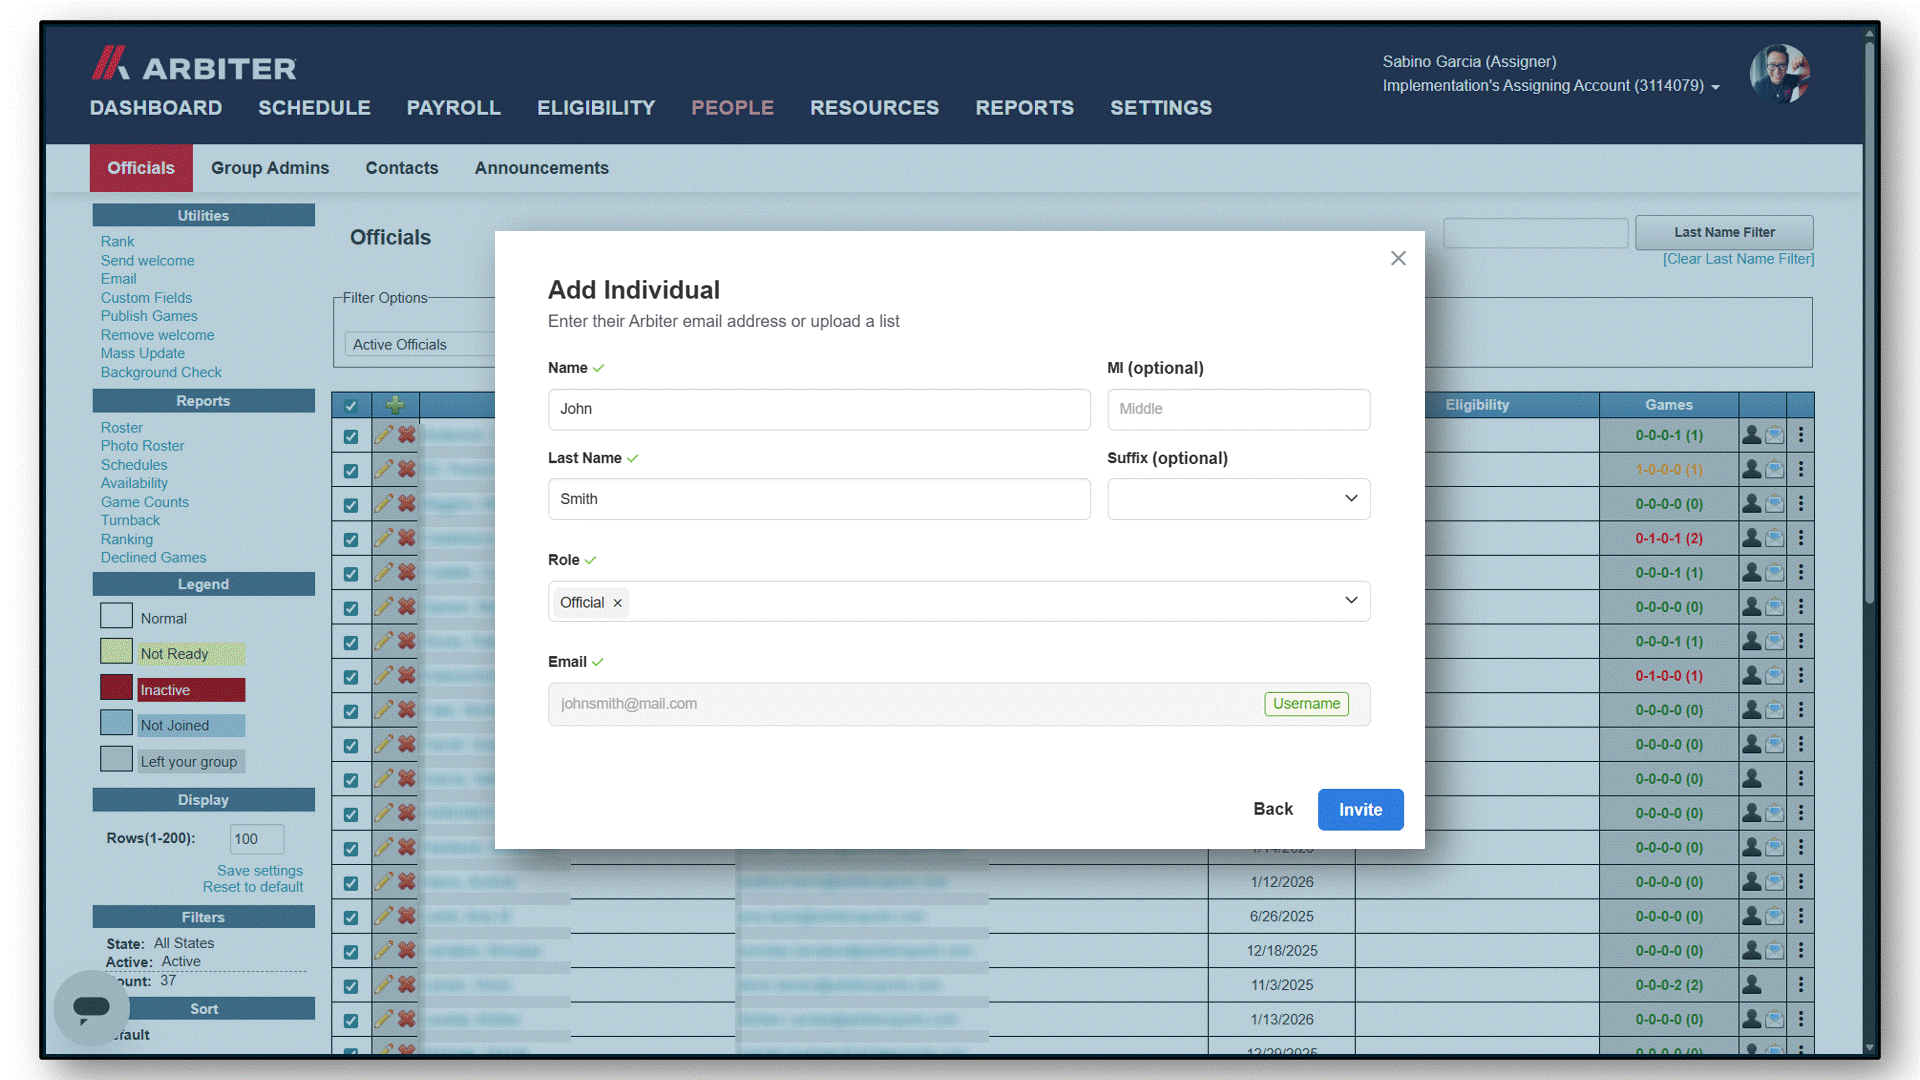Open the PAYROLL menu
Image resolution: width=1920 pixels, height=1080 pixels.
453,108
